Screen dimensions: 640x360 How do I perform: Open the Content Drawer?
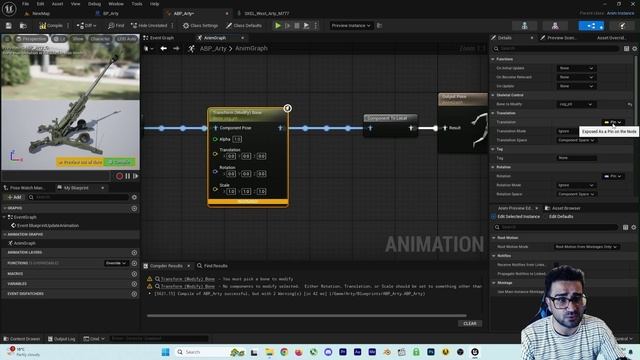(x=22, y=339)
